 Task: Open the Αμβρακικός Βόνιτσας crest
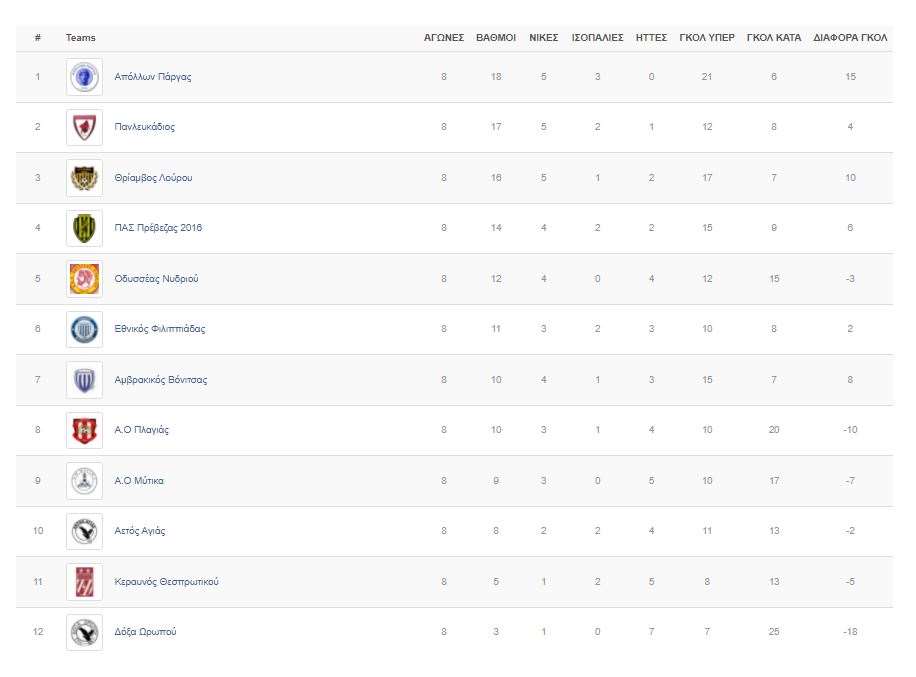point(84,380)
